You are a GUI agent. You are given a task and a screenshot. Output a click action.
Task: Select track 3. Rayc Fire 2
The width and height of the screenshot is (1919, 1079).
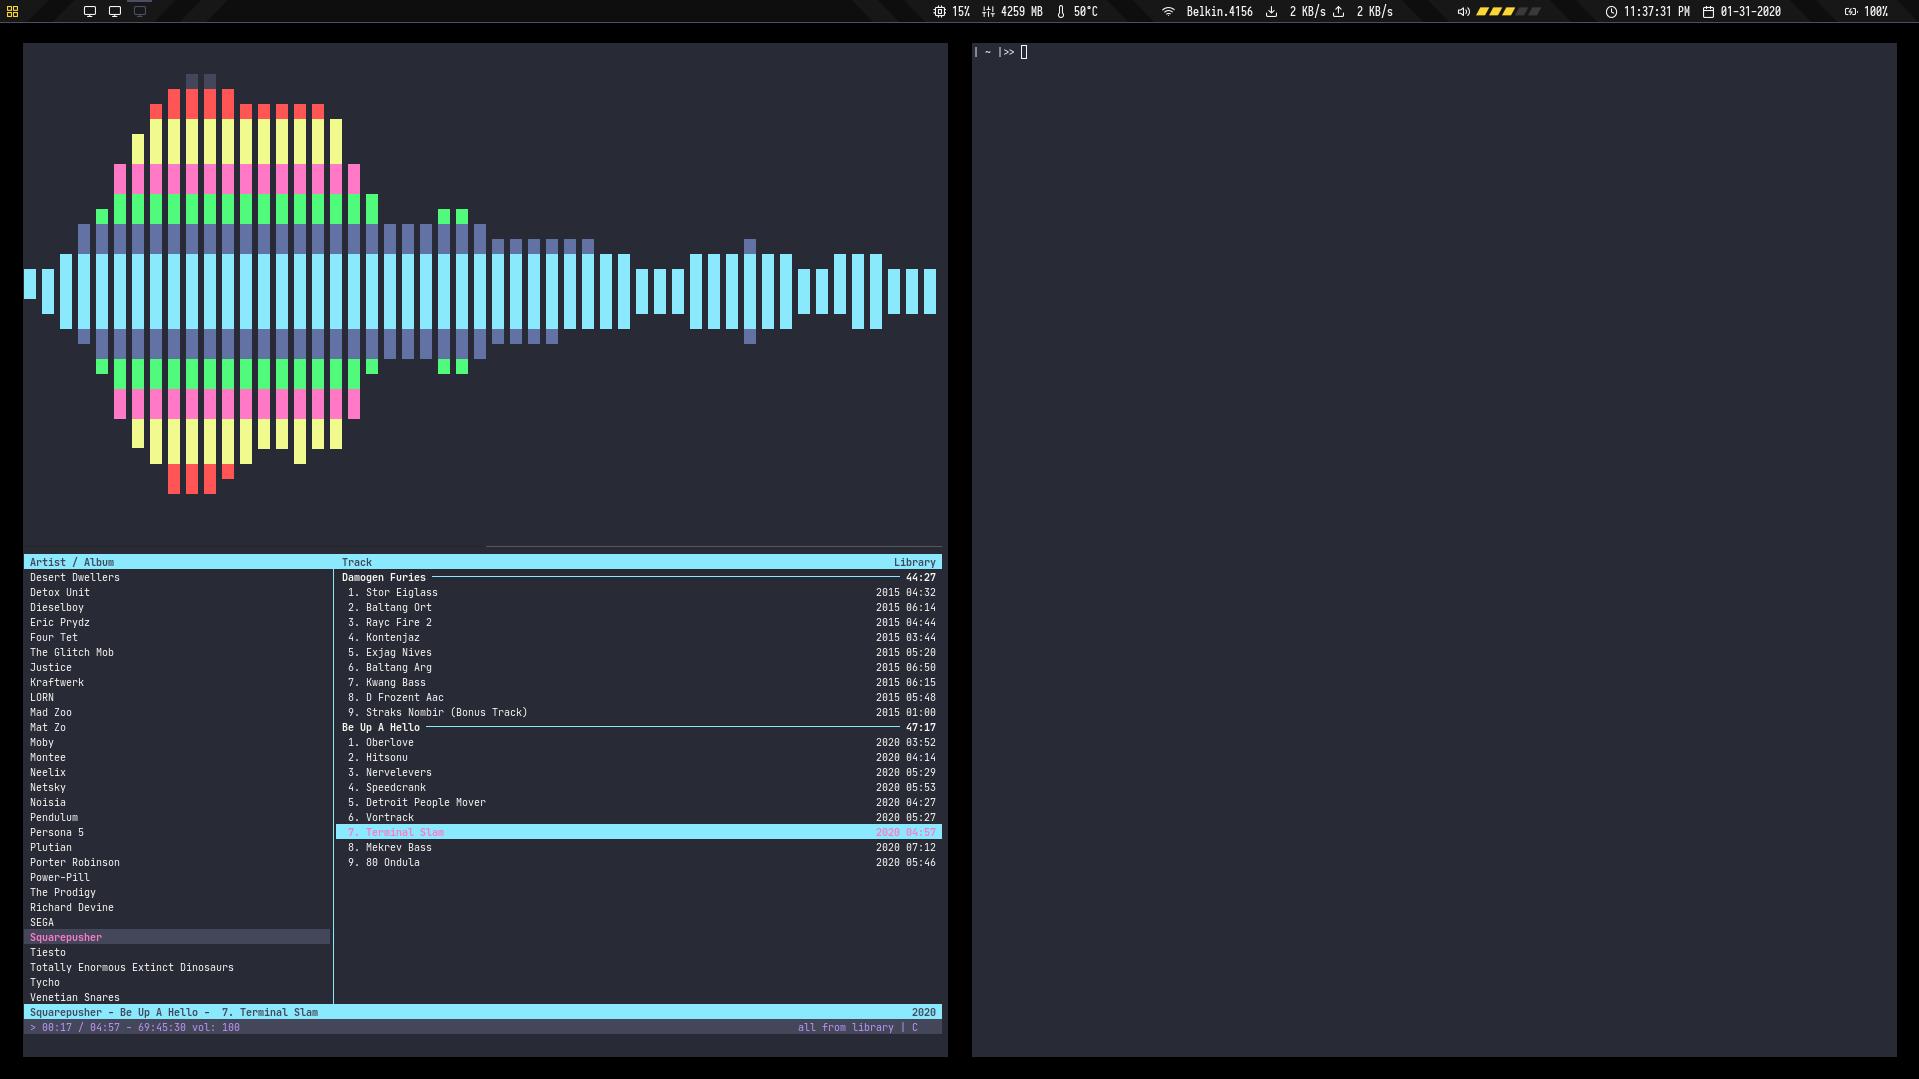point(639,622)
